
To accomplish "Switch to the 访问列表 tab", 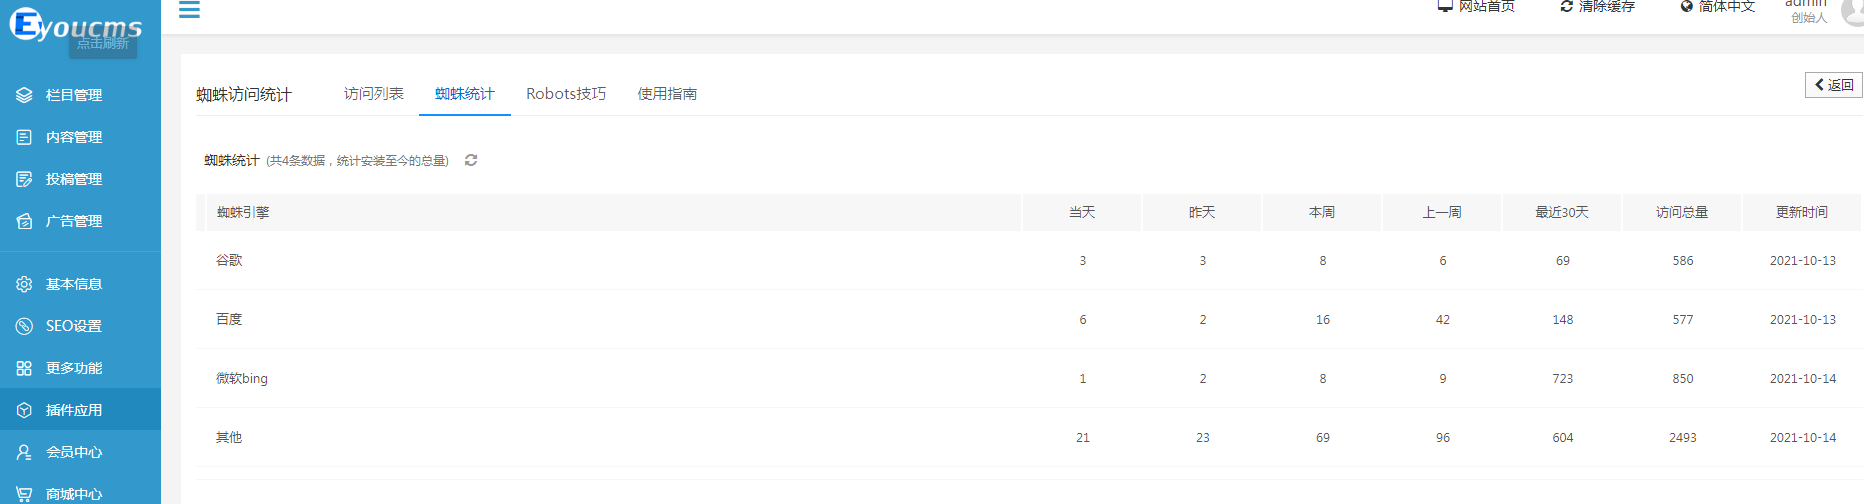I will [x=374, y=94].
